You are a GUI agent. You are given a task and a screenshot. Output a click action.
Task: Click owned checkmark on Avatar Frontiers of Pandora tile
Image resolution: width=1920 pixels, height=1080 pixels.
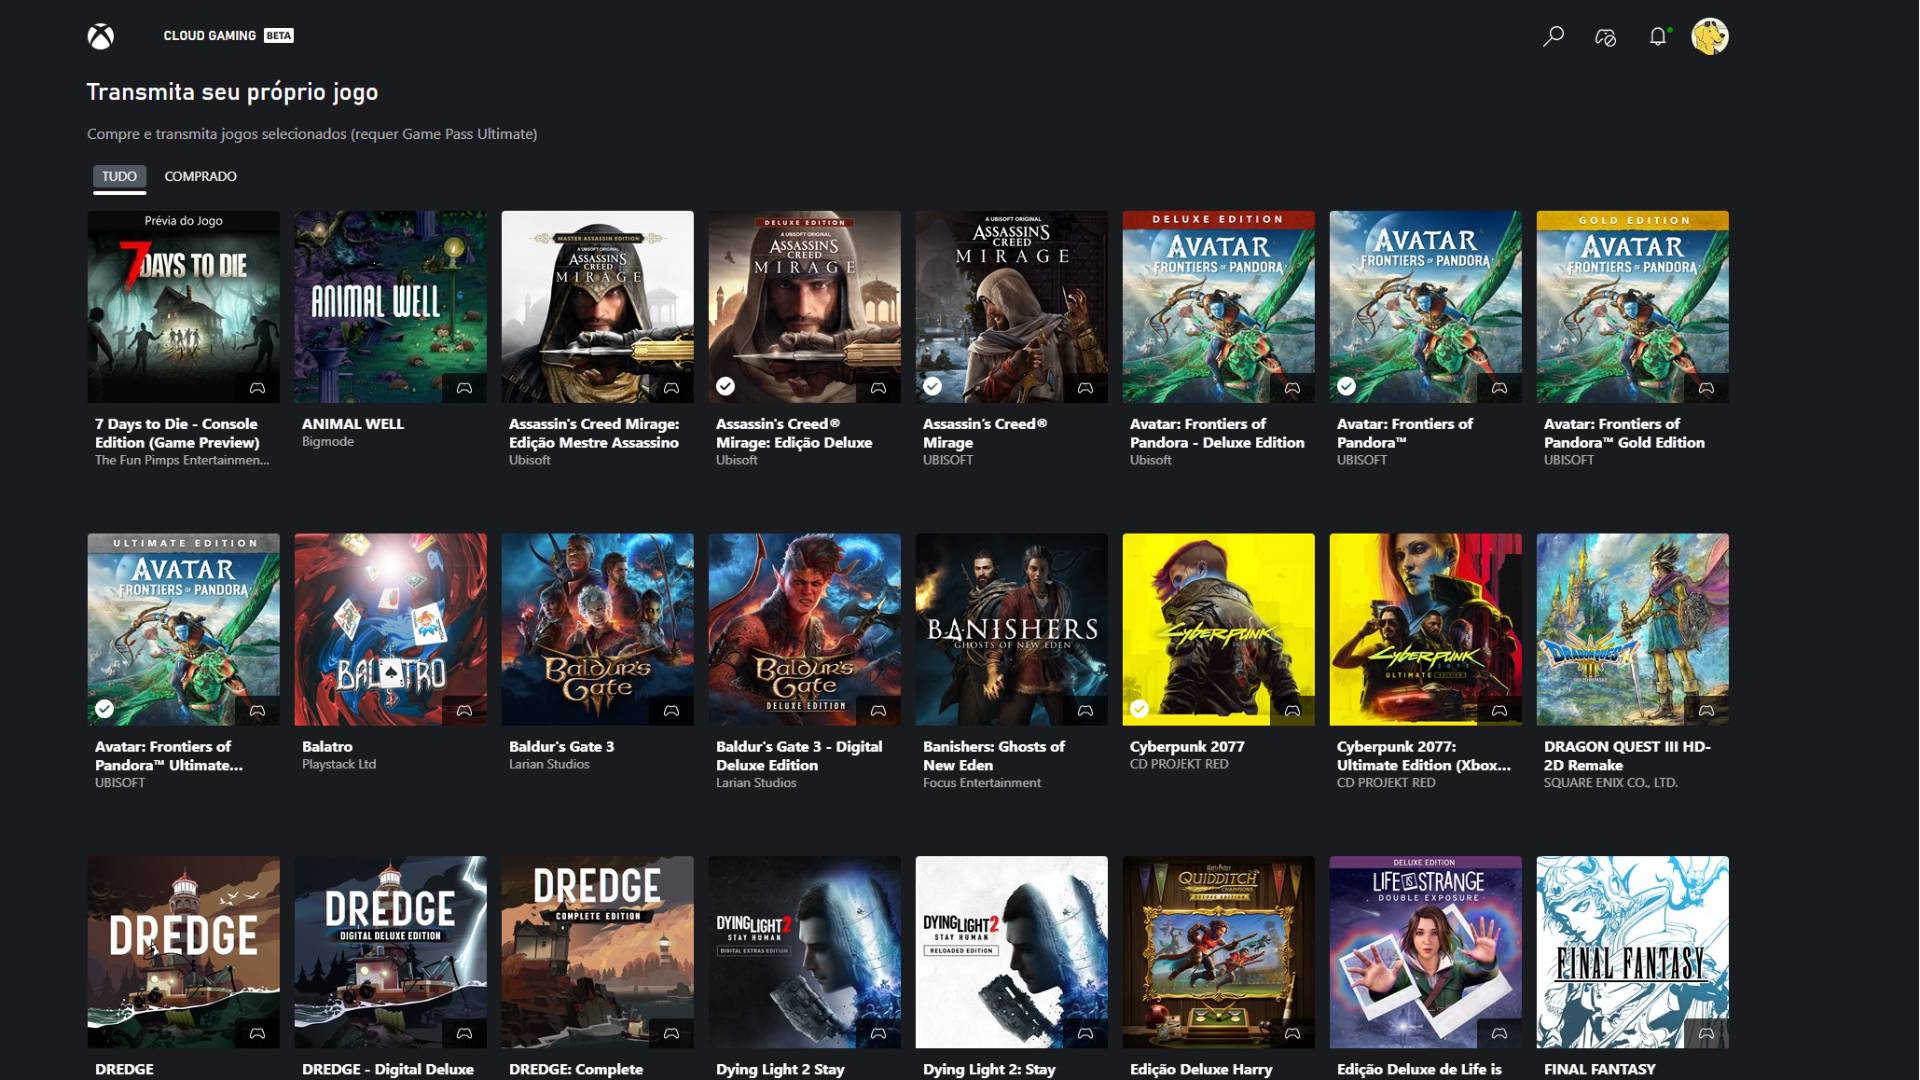pyautogui.click(x=1346, y=386)
